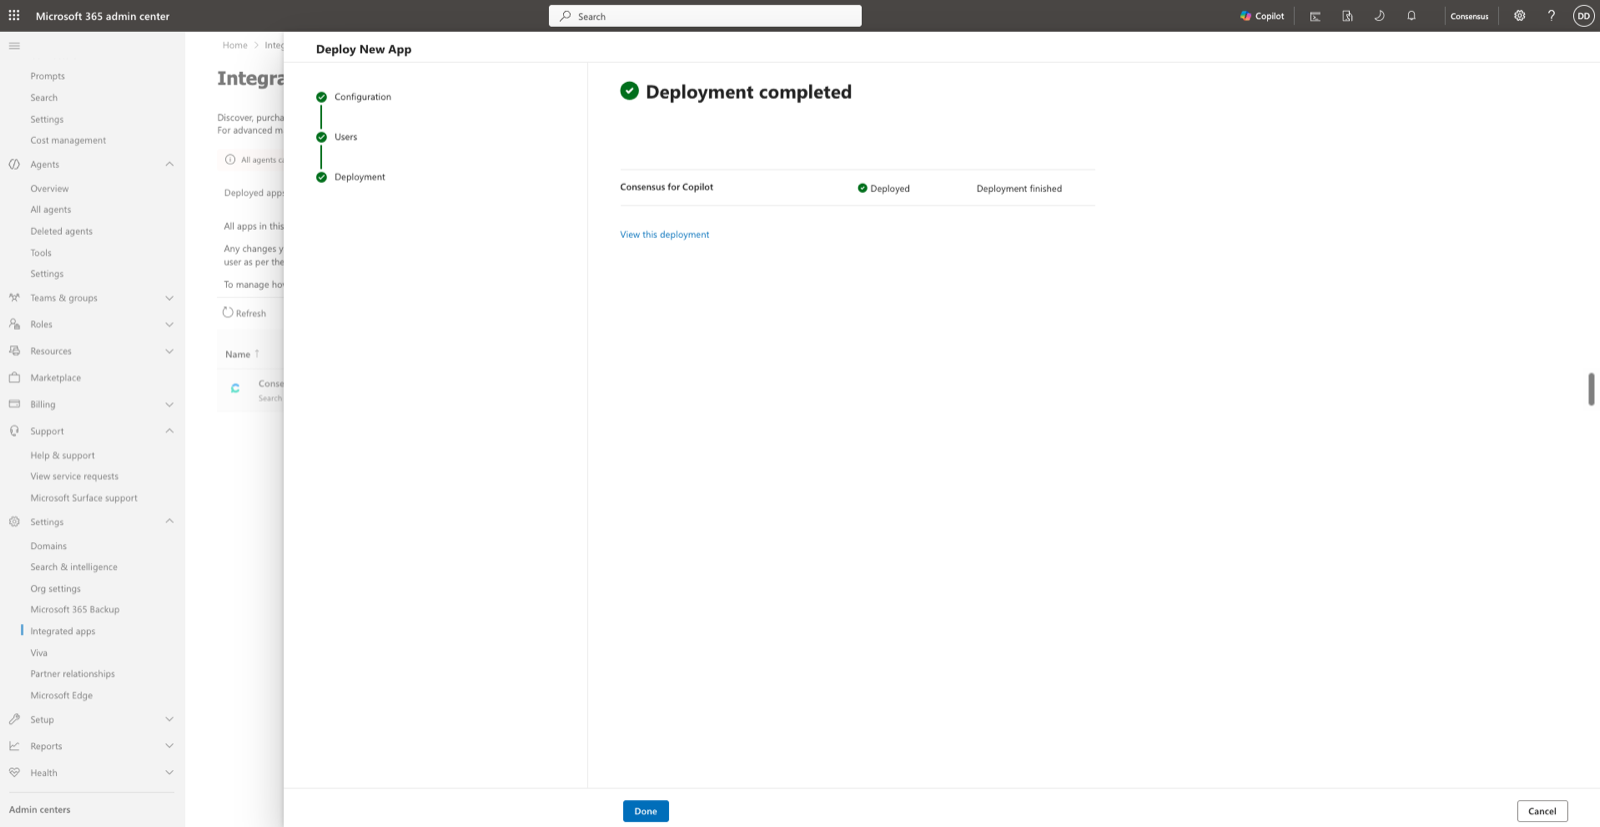Viewport: 1600px width, 827px height.
Task: Click the Roles sidebar icon
Action: (14, 324)
